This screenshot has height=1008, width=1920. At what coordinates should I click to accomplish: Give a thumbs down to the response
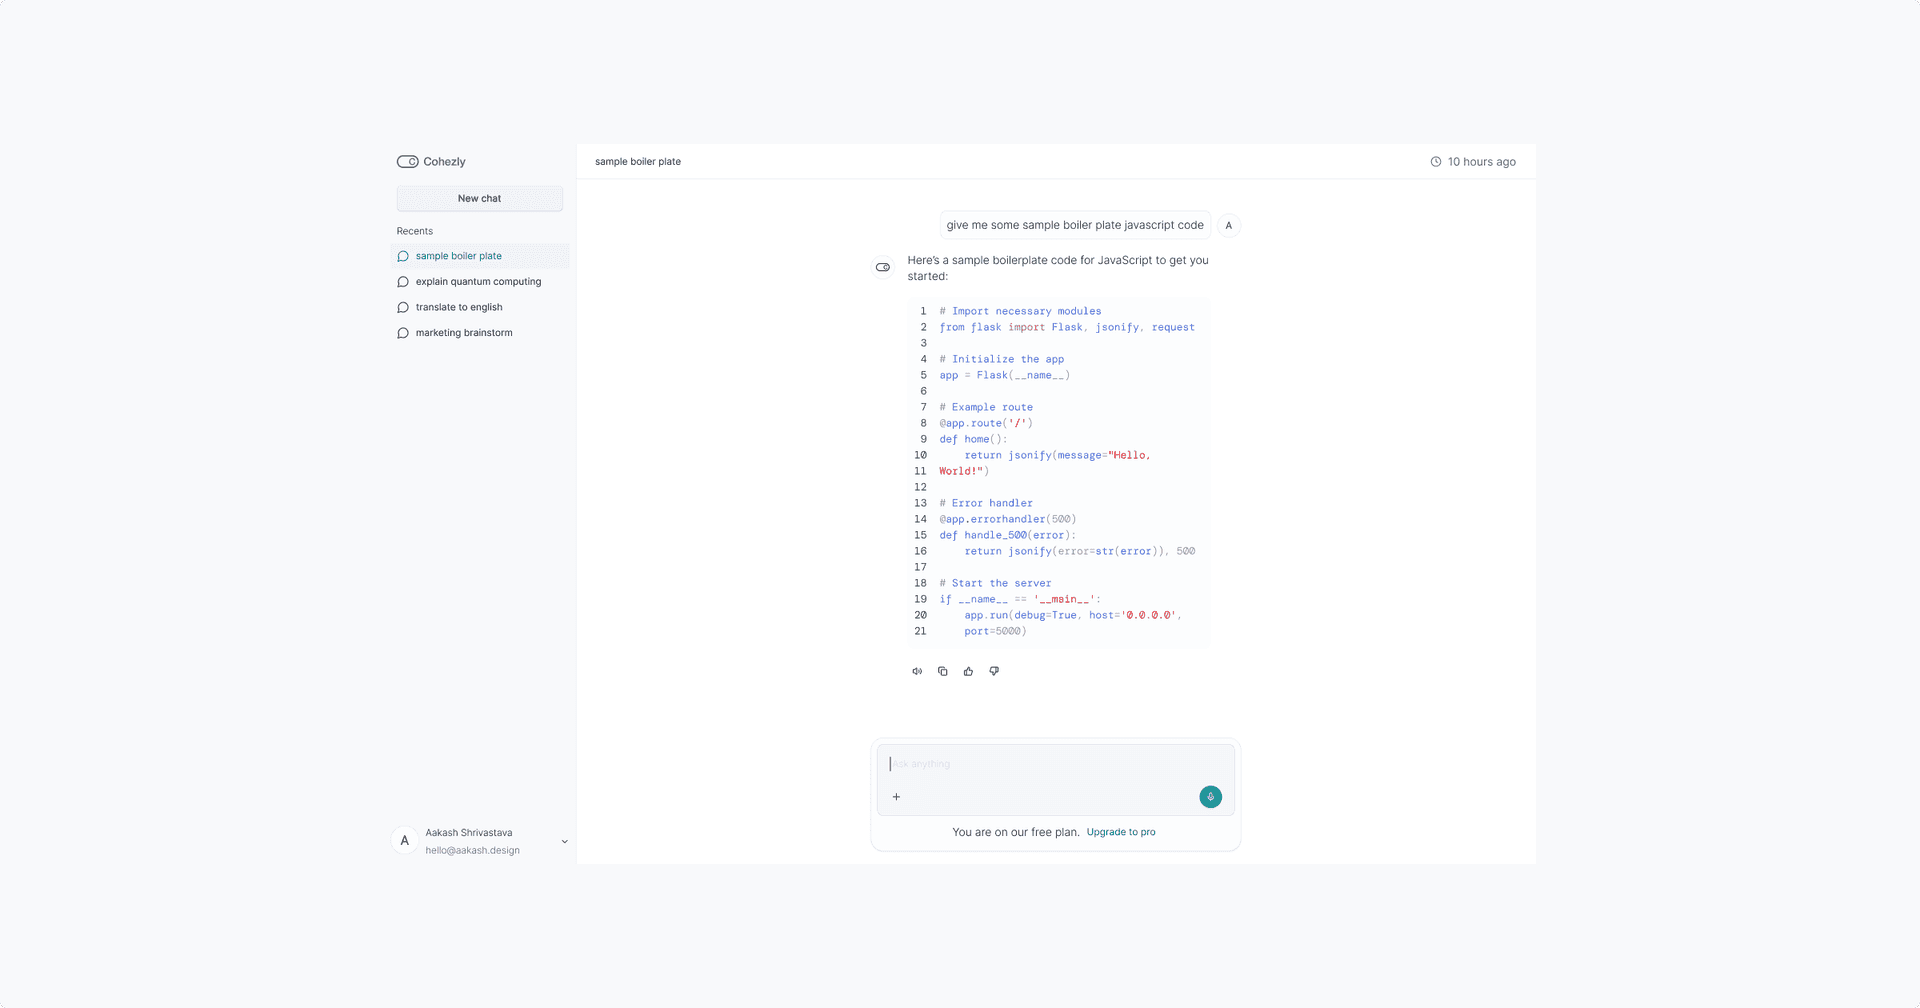point(994,671)
